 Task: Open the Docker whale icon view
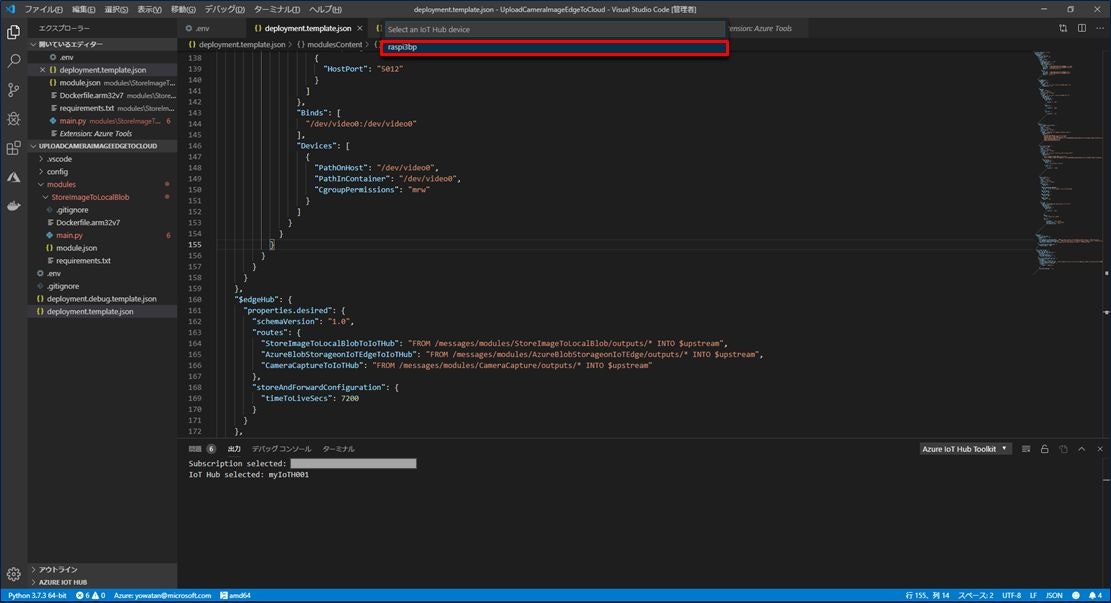13,206
